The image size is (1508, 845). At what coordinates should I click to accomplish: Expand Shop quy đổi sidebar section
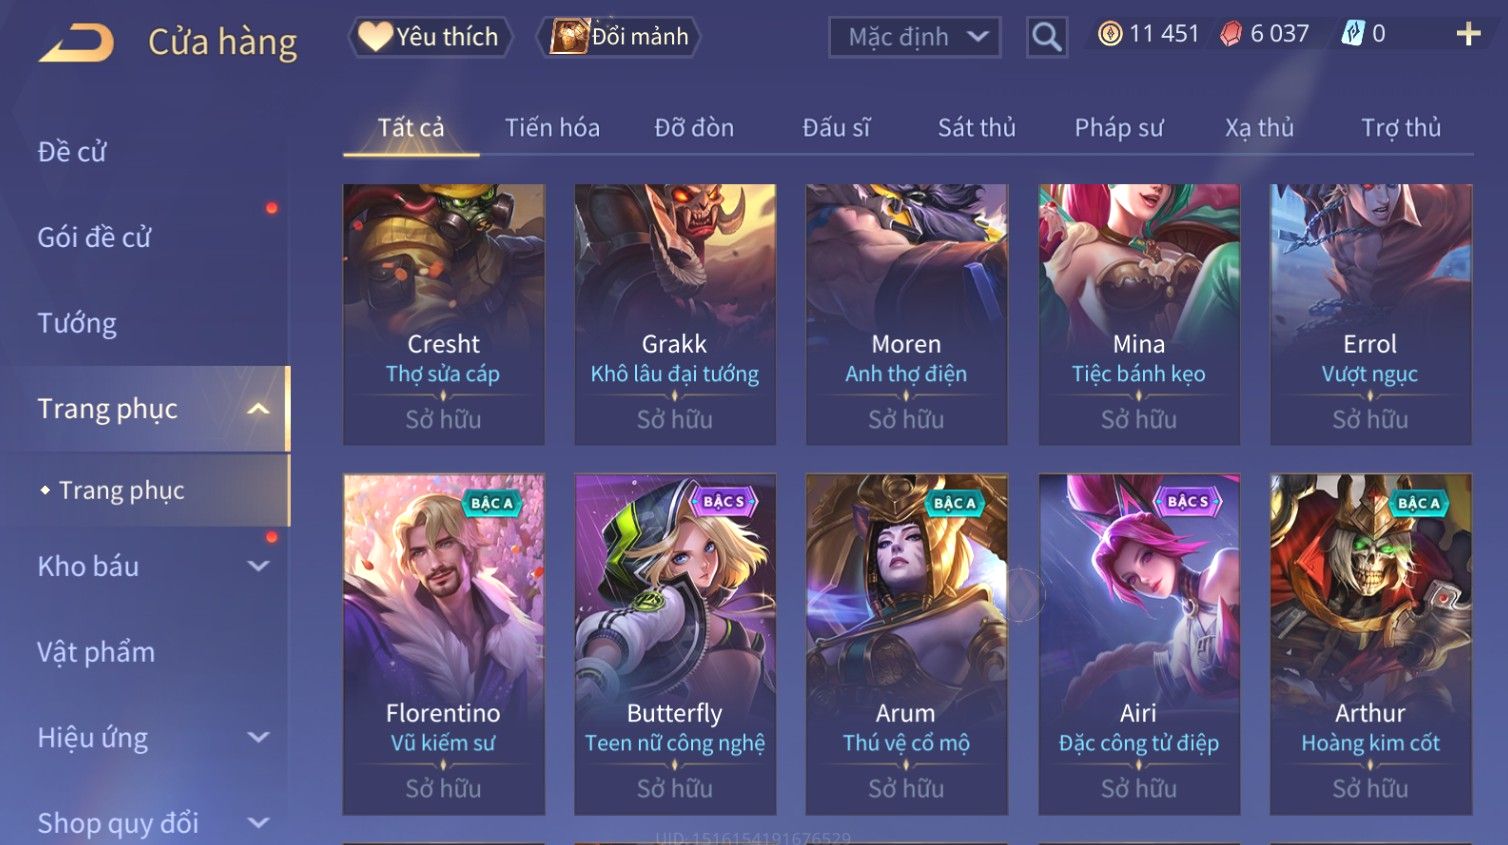(x=258, y=823)
